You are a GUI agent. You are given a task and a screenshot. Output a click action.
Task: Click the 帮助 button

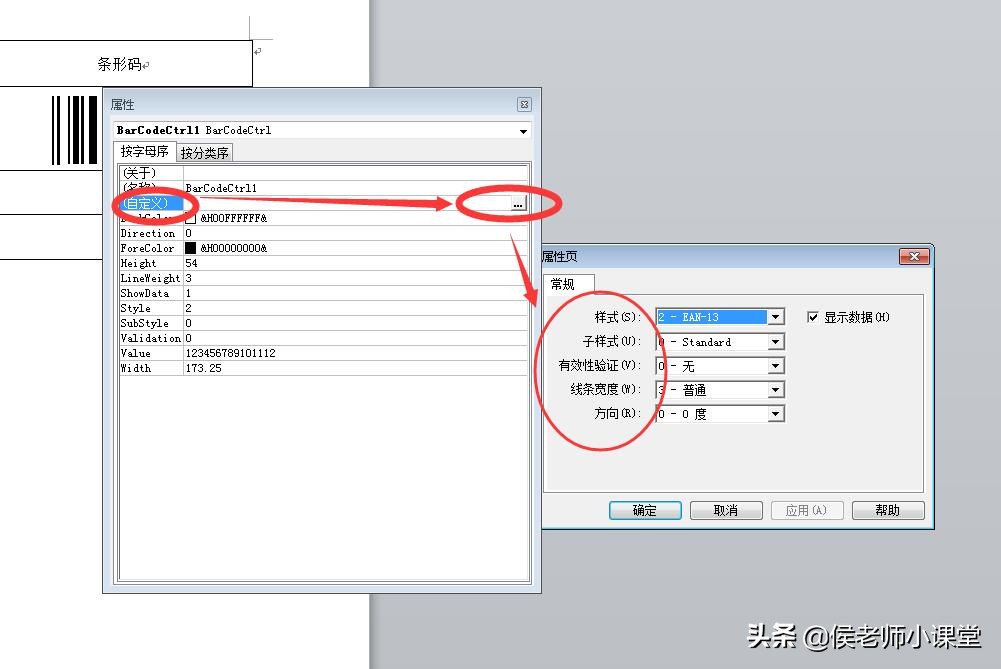(888, 510)
